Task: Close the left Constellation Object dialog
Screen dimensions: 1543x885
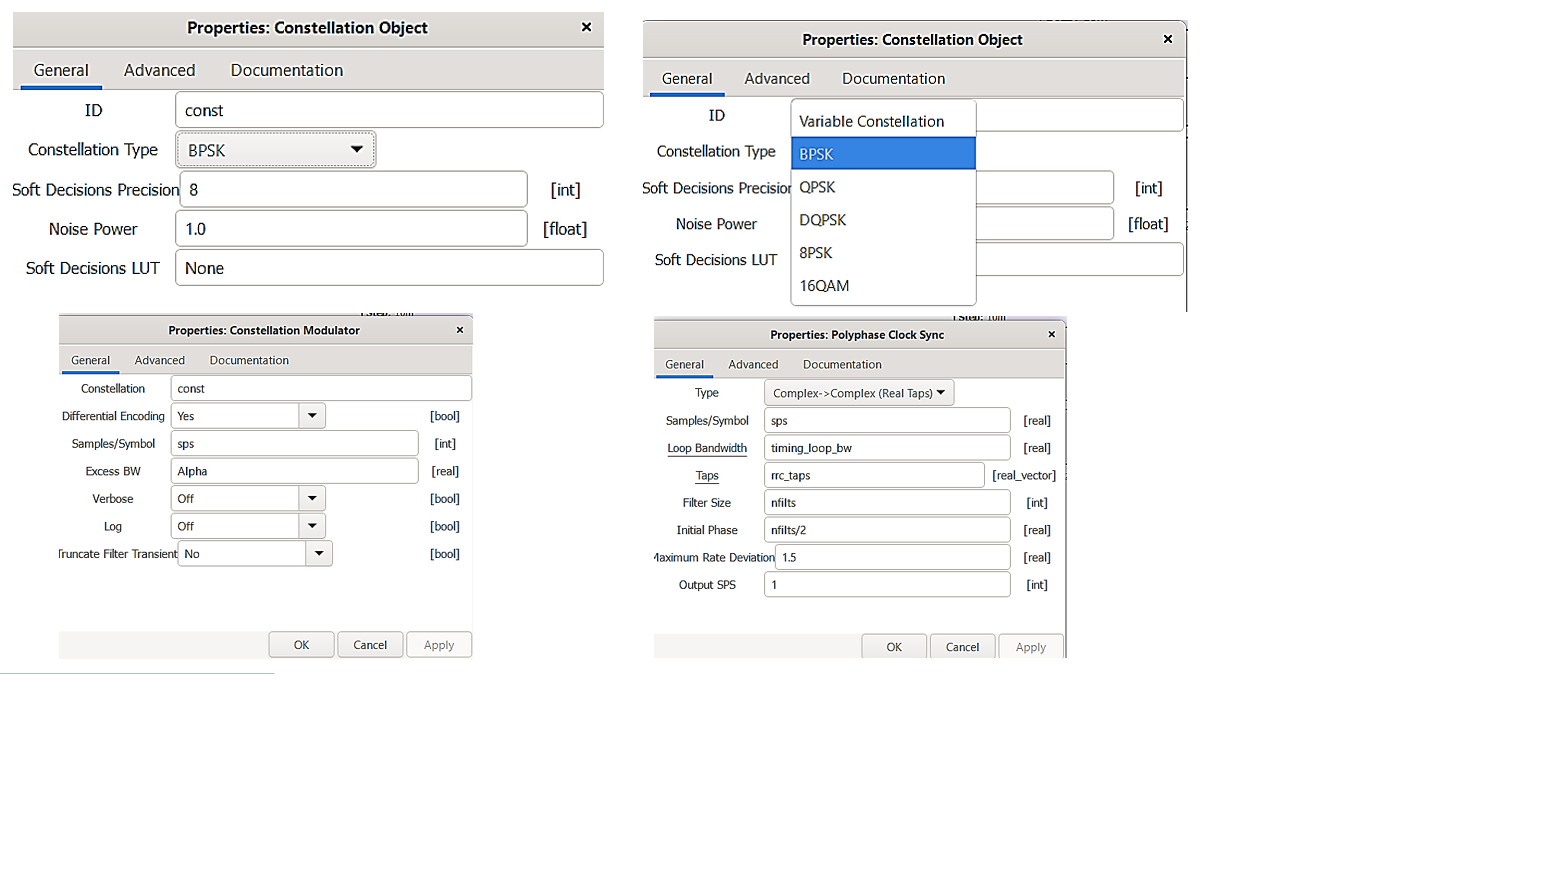Action: 586,27
